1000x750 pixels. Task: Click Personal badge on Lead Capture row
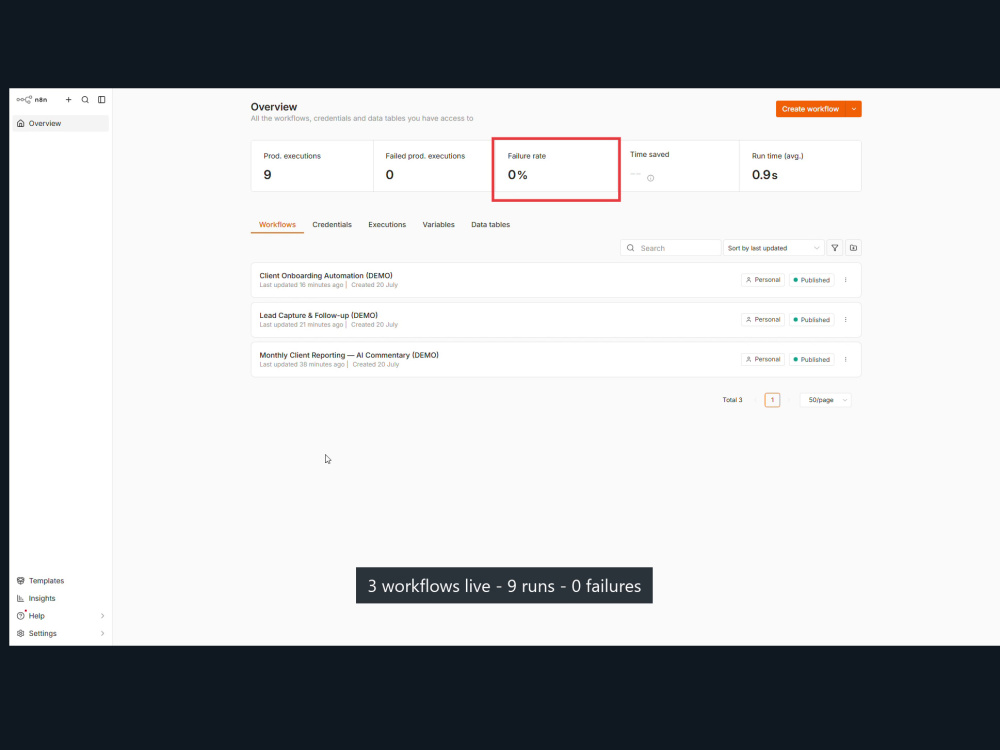pos(763,320)
